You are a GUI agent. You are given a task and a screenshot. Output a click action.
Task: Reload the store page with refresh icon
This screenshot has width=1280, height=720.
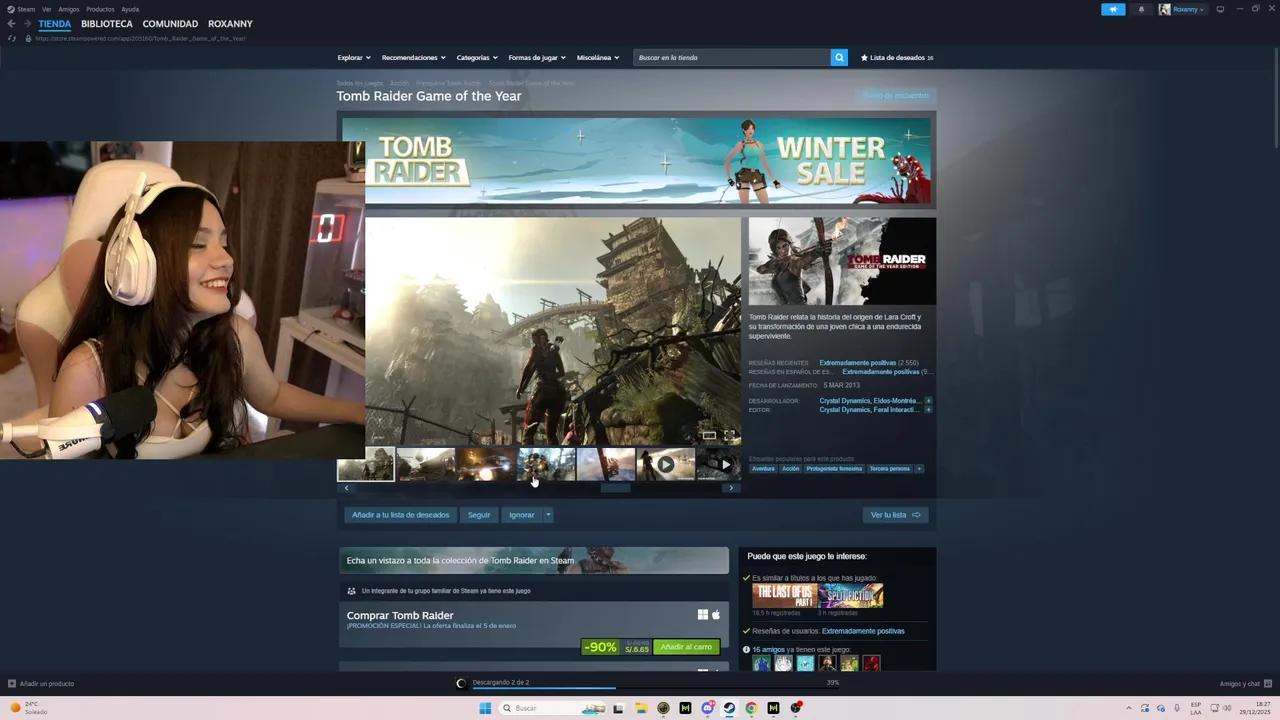tap(12, 38)
